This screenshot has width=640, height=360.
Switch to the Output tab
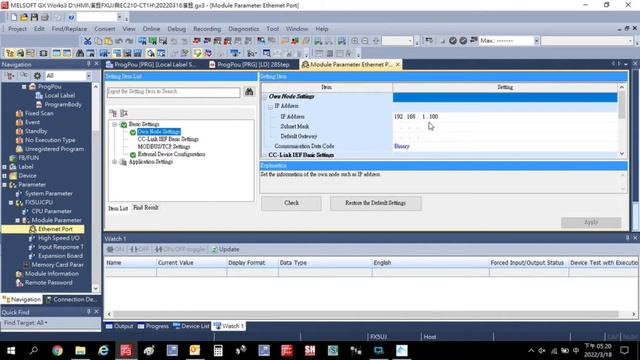(x=120, y=326)
